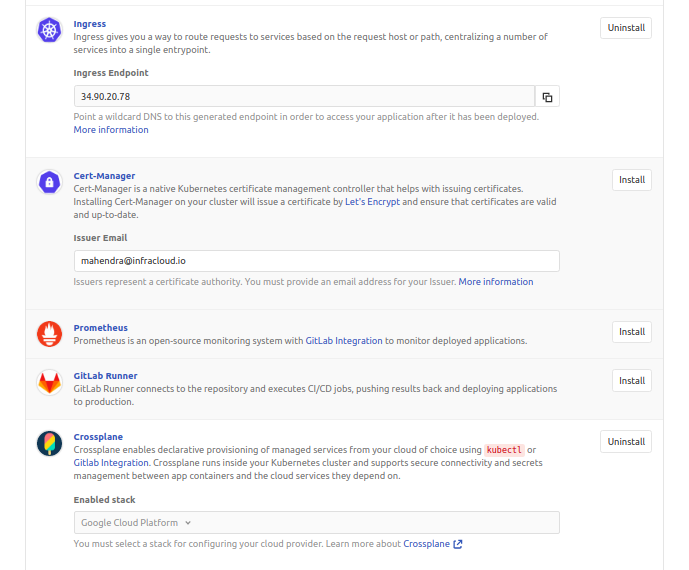
Task: Open the Ingress title link
Action: tap(90, 24)
